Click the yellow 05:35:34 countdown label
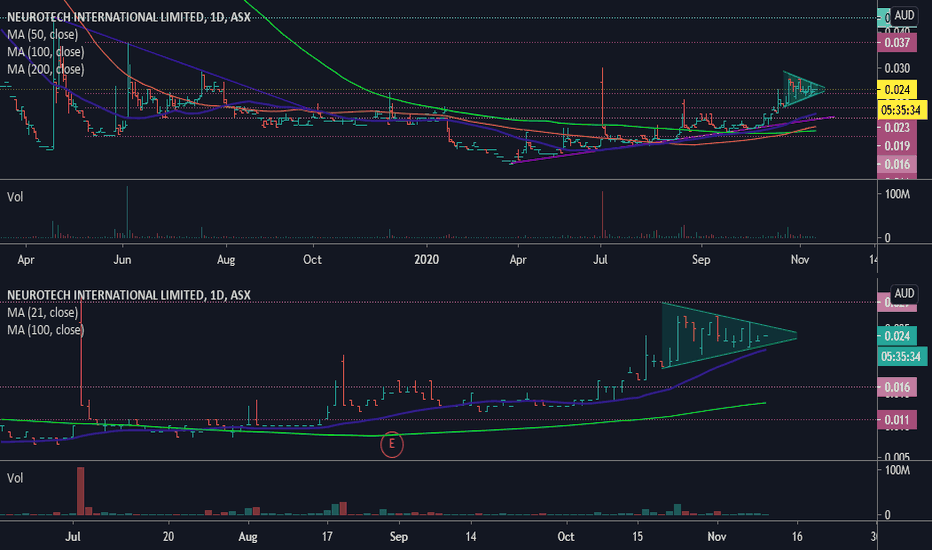932x550 pixels. [900, 110]
